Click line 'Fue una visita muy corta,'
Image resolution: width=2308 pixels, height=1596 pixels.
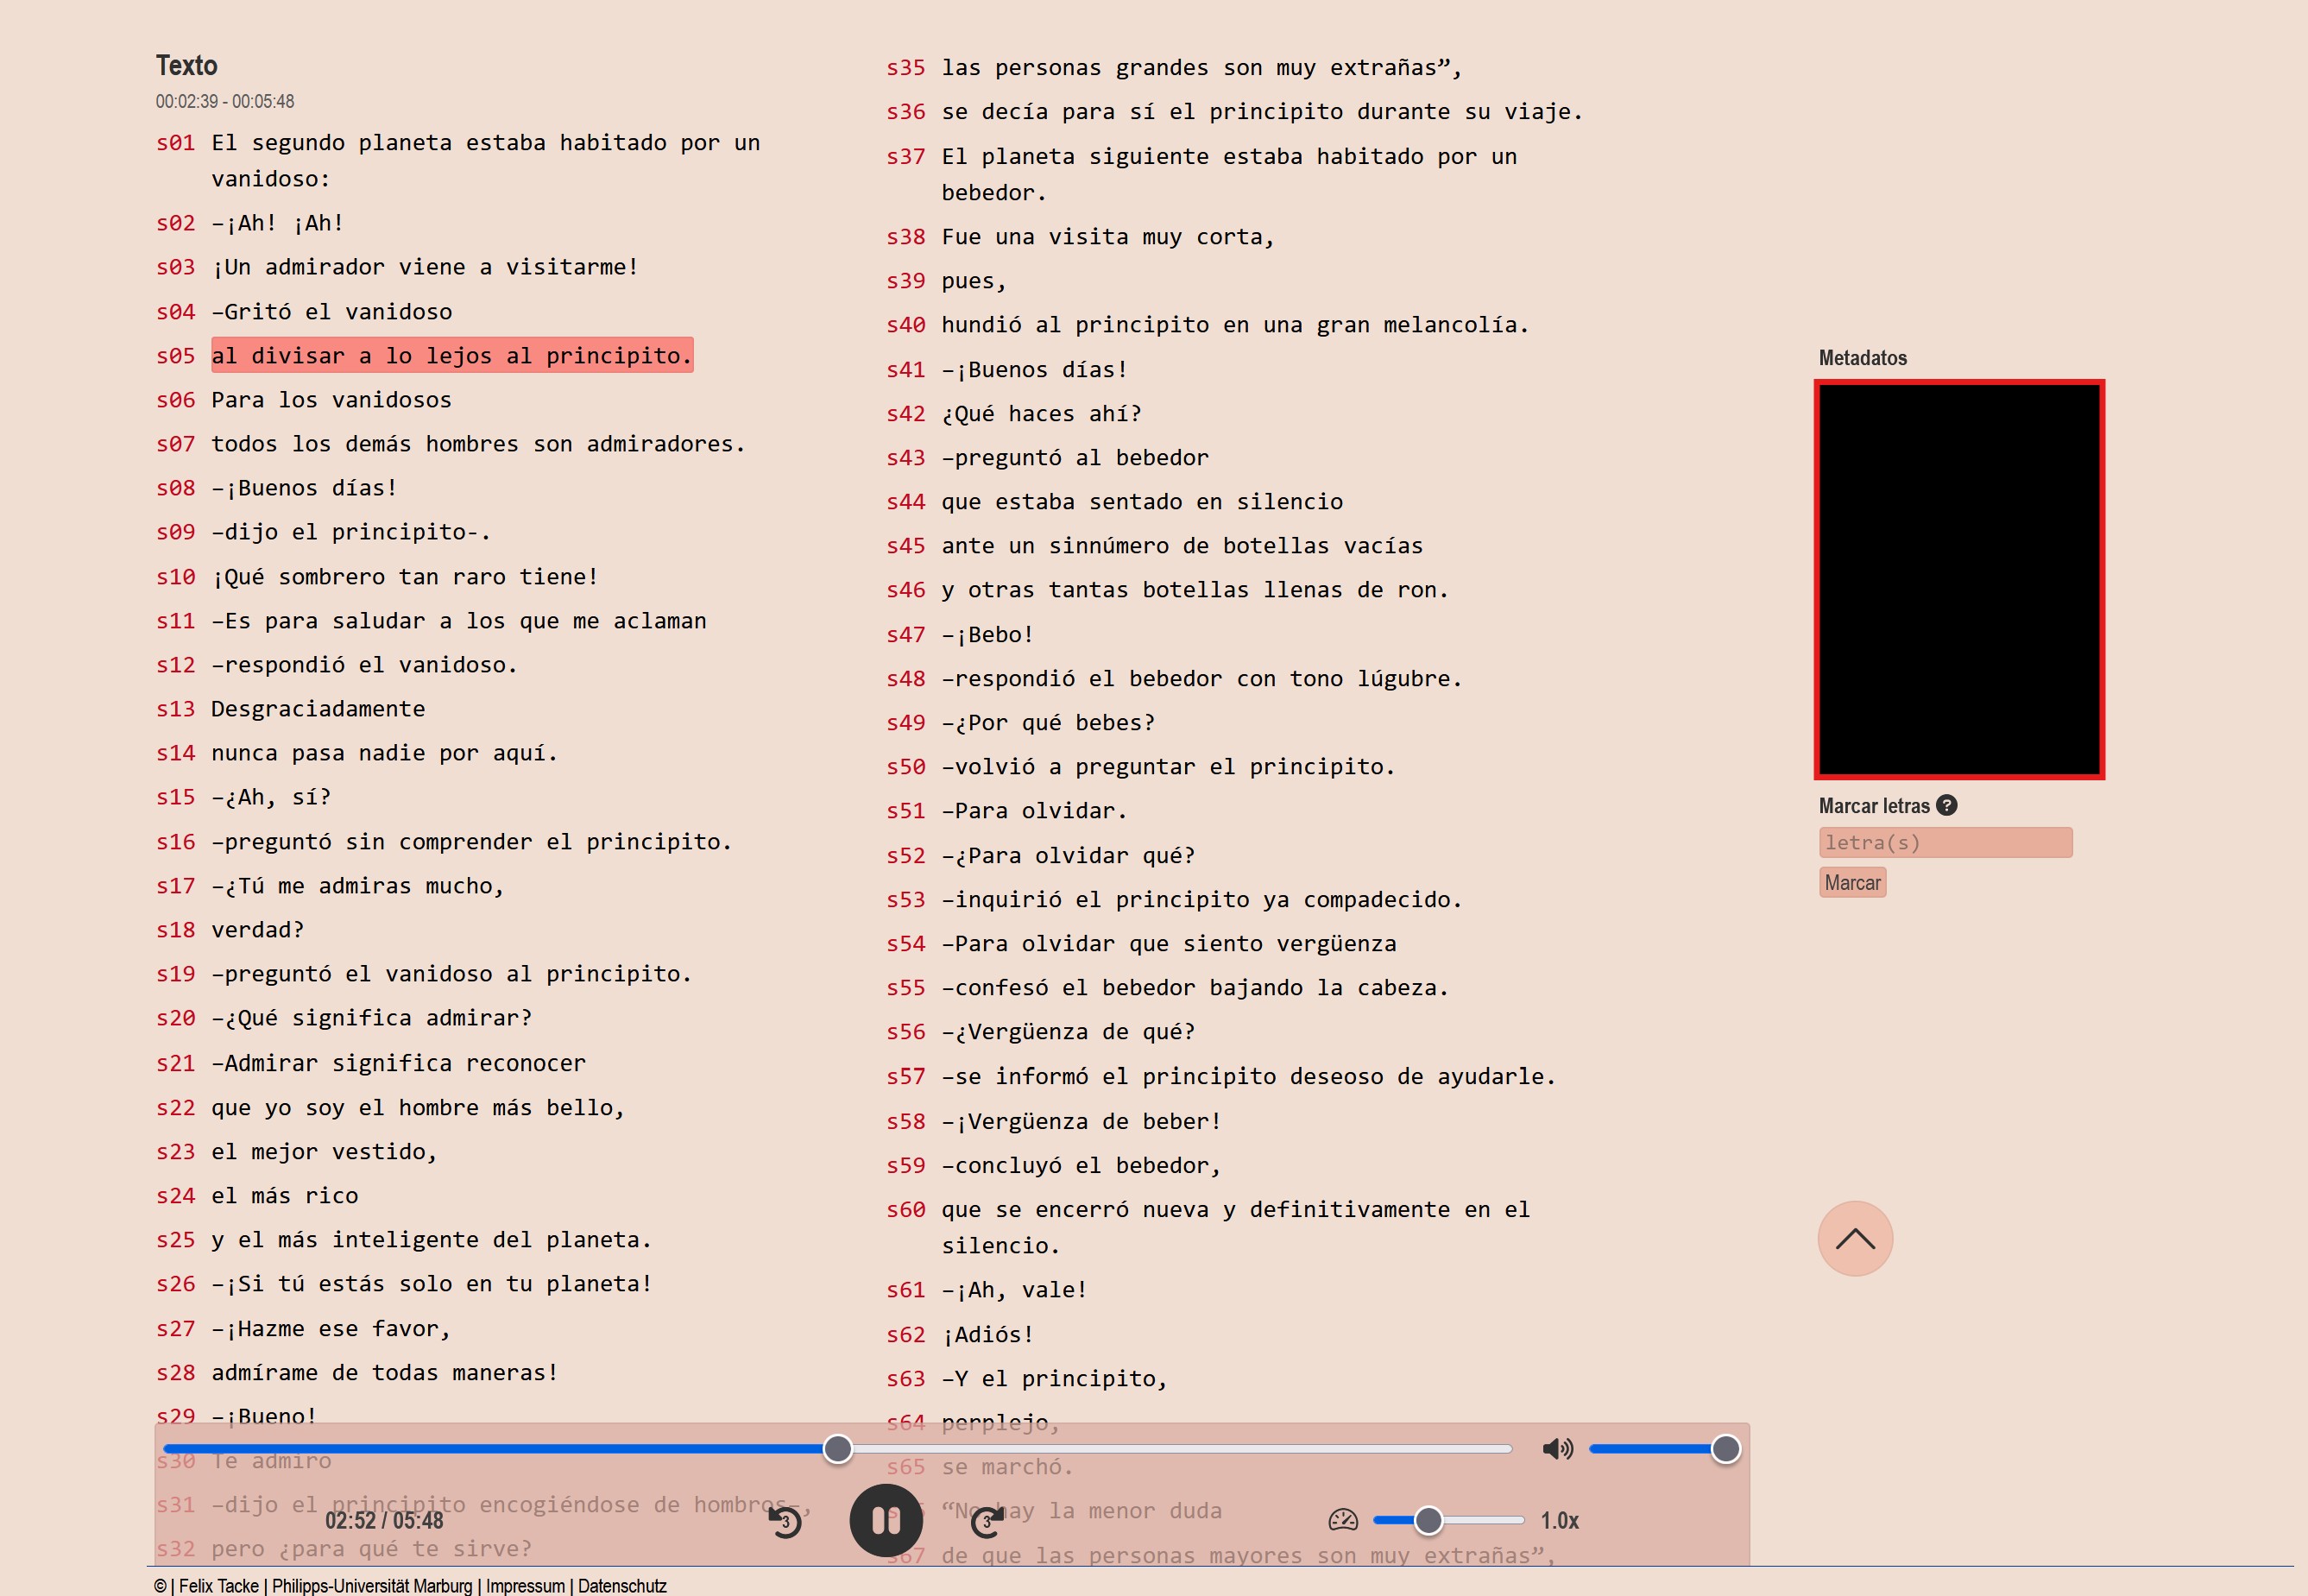(x=1108, y=236)
